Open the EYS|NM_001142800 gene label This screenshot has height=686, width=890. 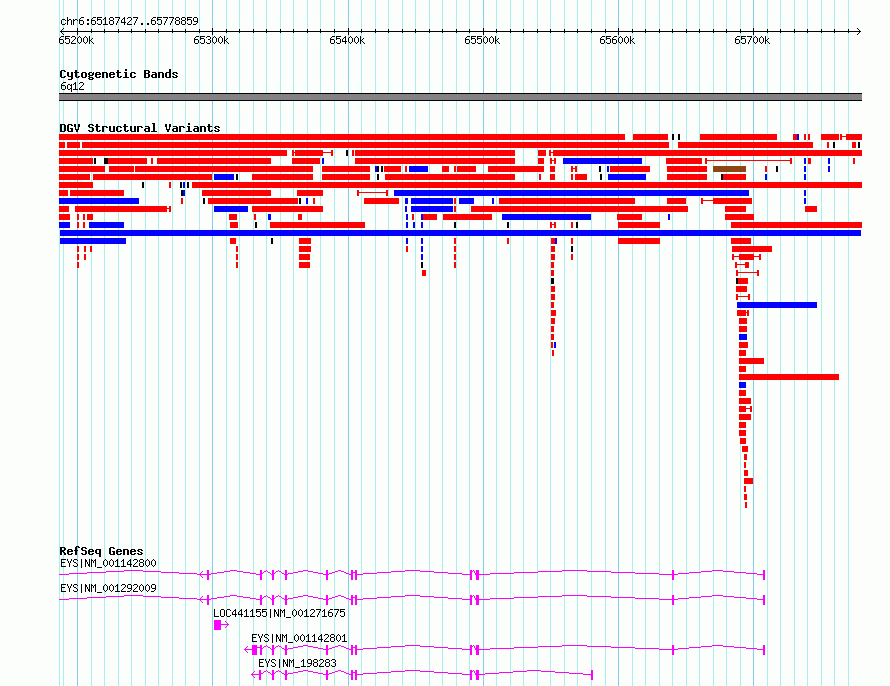pos(108,563)
